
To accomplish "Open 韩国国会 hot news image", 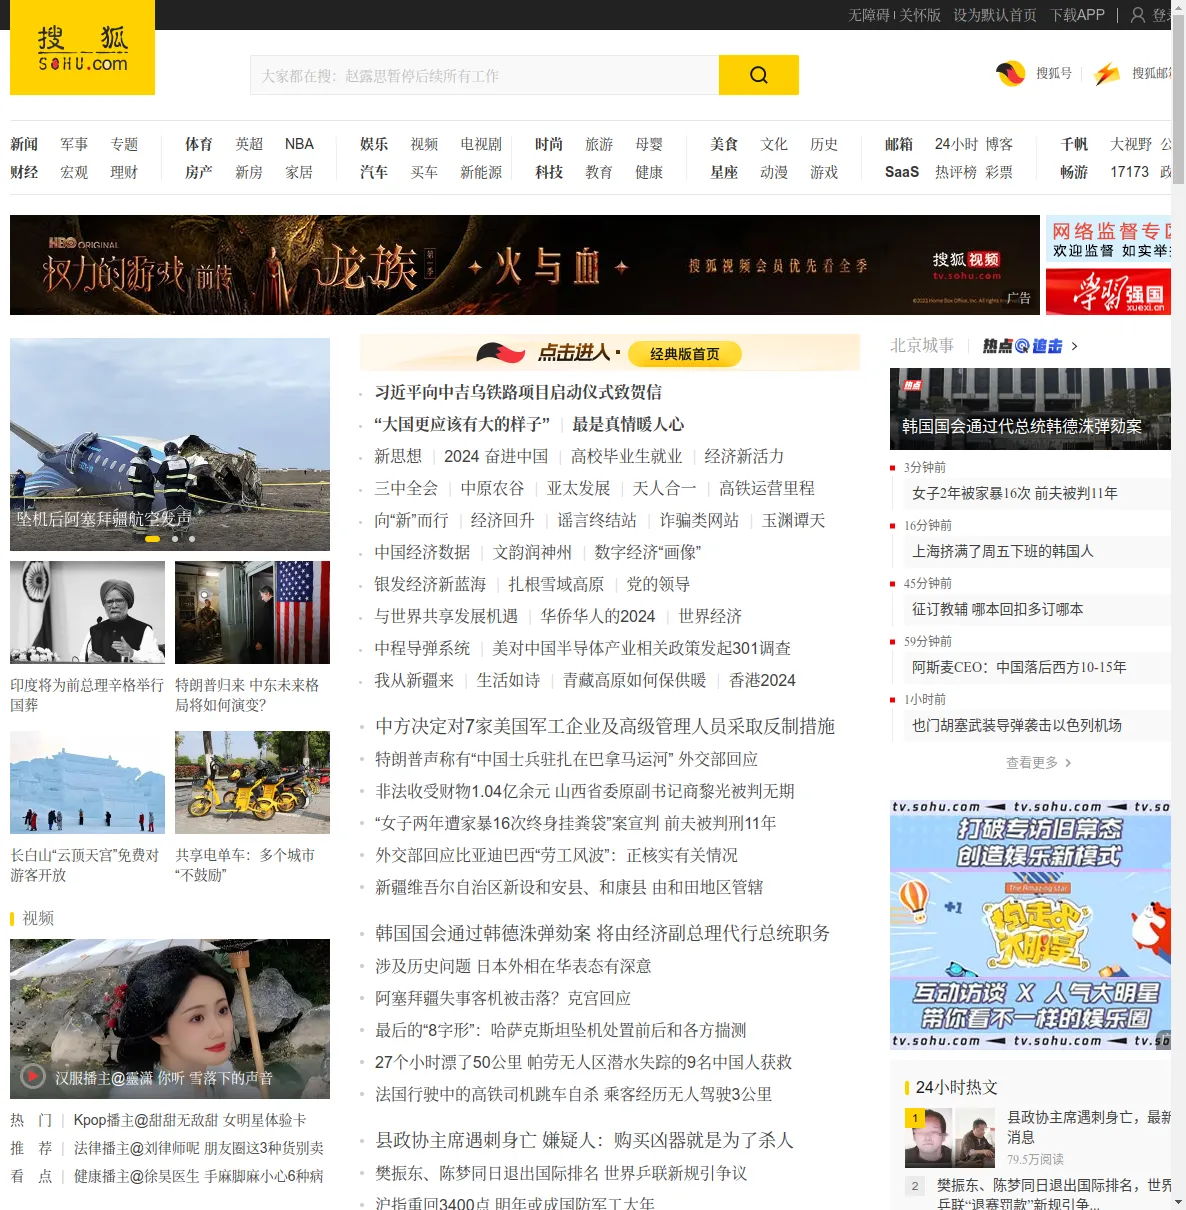I will (1030, 409).
